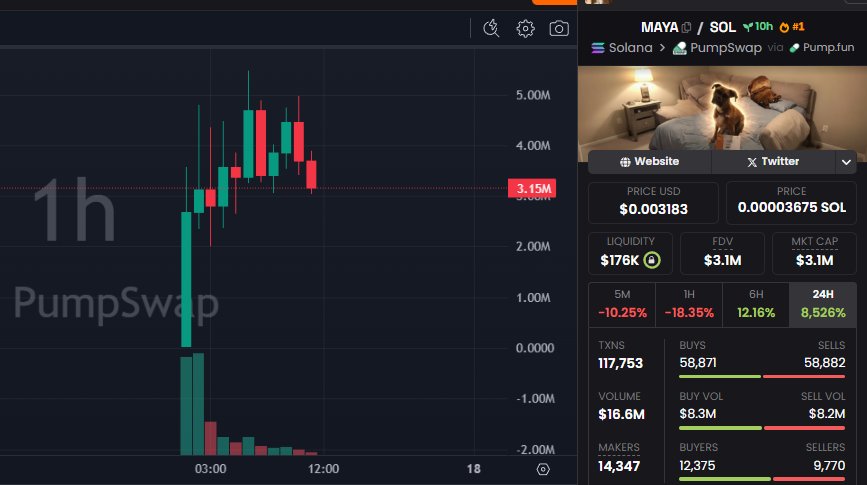
Task: Click the Solana chain icon
Action: pos(598,48)
